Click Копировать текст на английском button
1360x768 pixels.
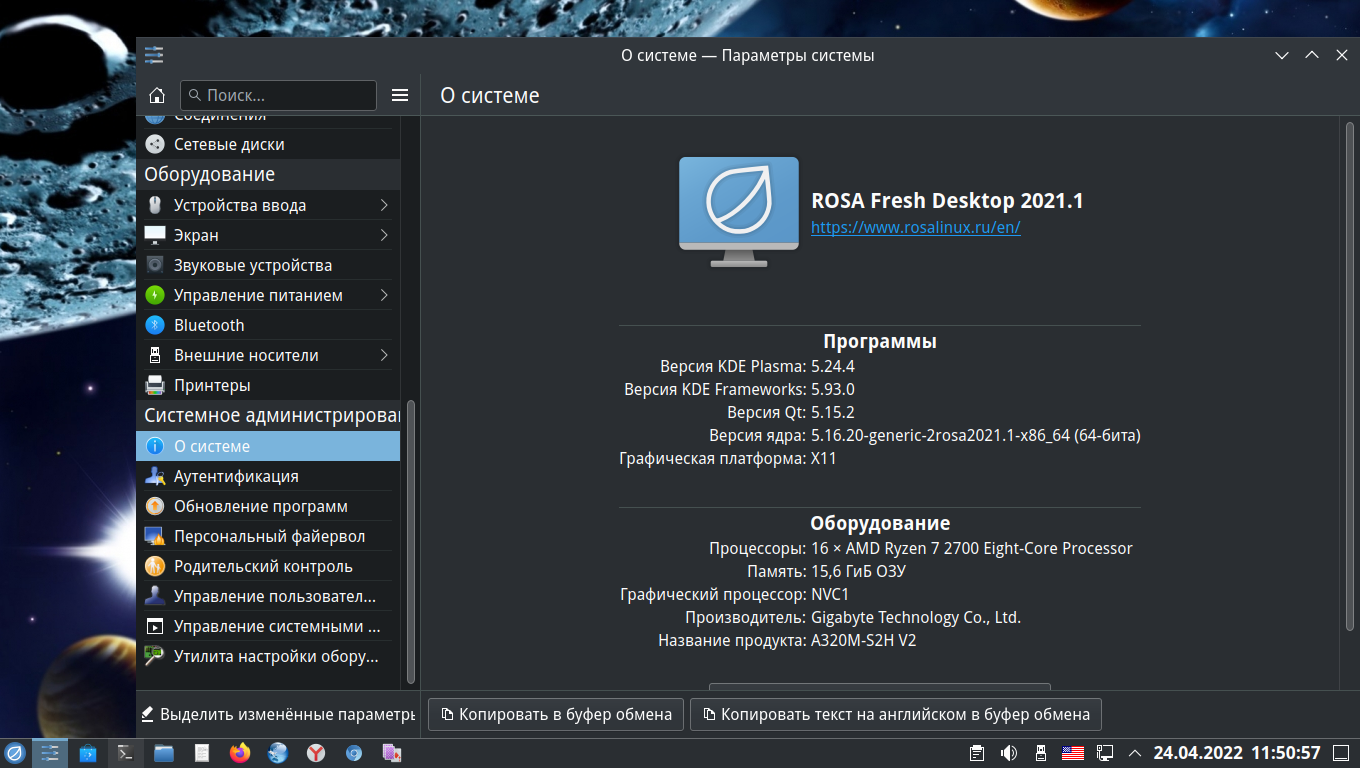(896, 714)
